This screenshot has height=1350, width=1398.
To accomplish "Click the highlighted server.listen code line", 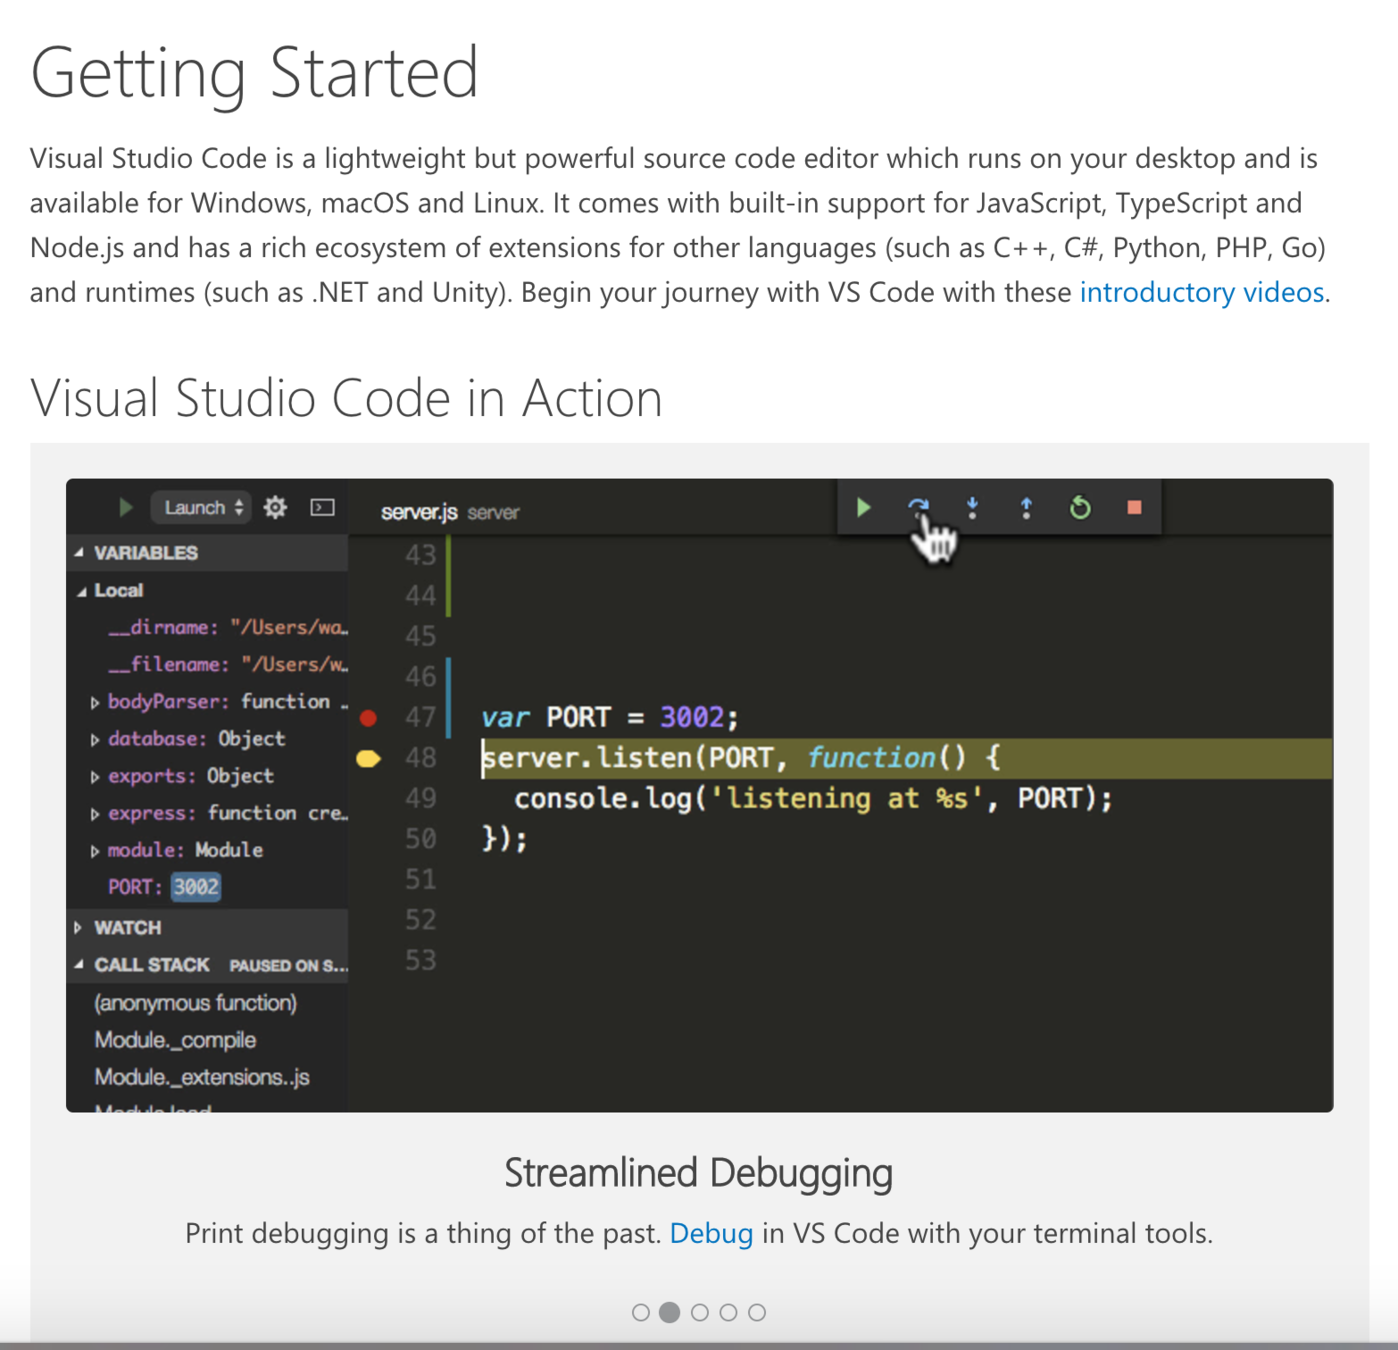I will (x=741, y=758).
